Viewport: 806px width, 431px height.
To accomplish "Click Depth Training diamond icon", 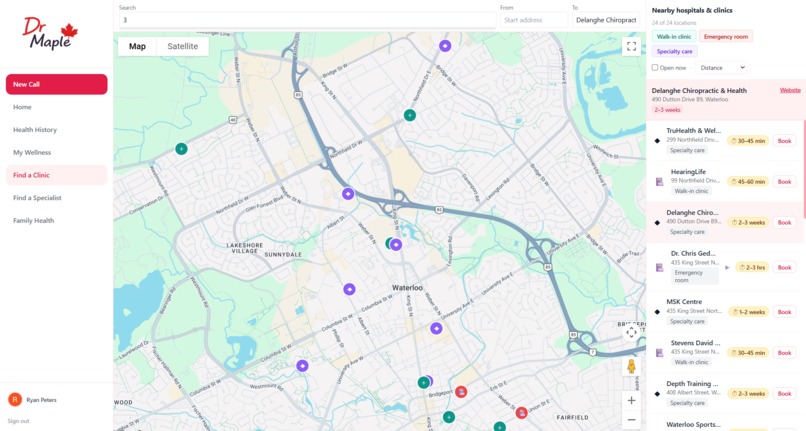I will pyautogui.click(x=657, y=393).
